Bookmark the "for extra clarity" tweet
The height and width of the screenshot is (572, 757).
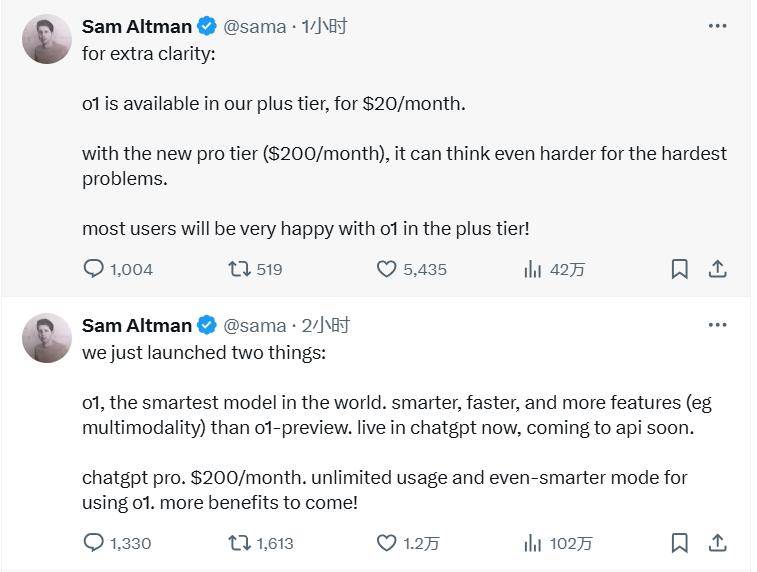click(679, 269)
